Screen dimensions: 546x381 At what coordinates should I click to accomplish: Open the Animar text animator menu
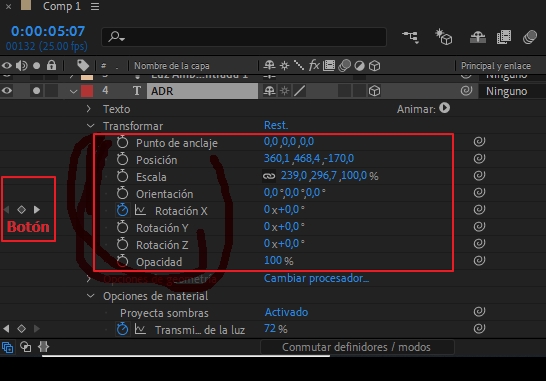[444, 108]
